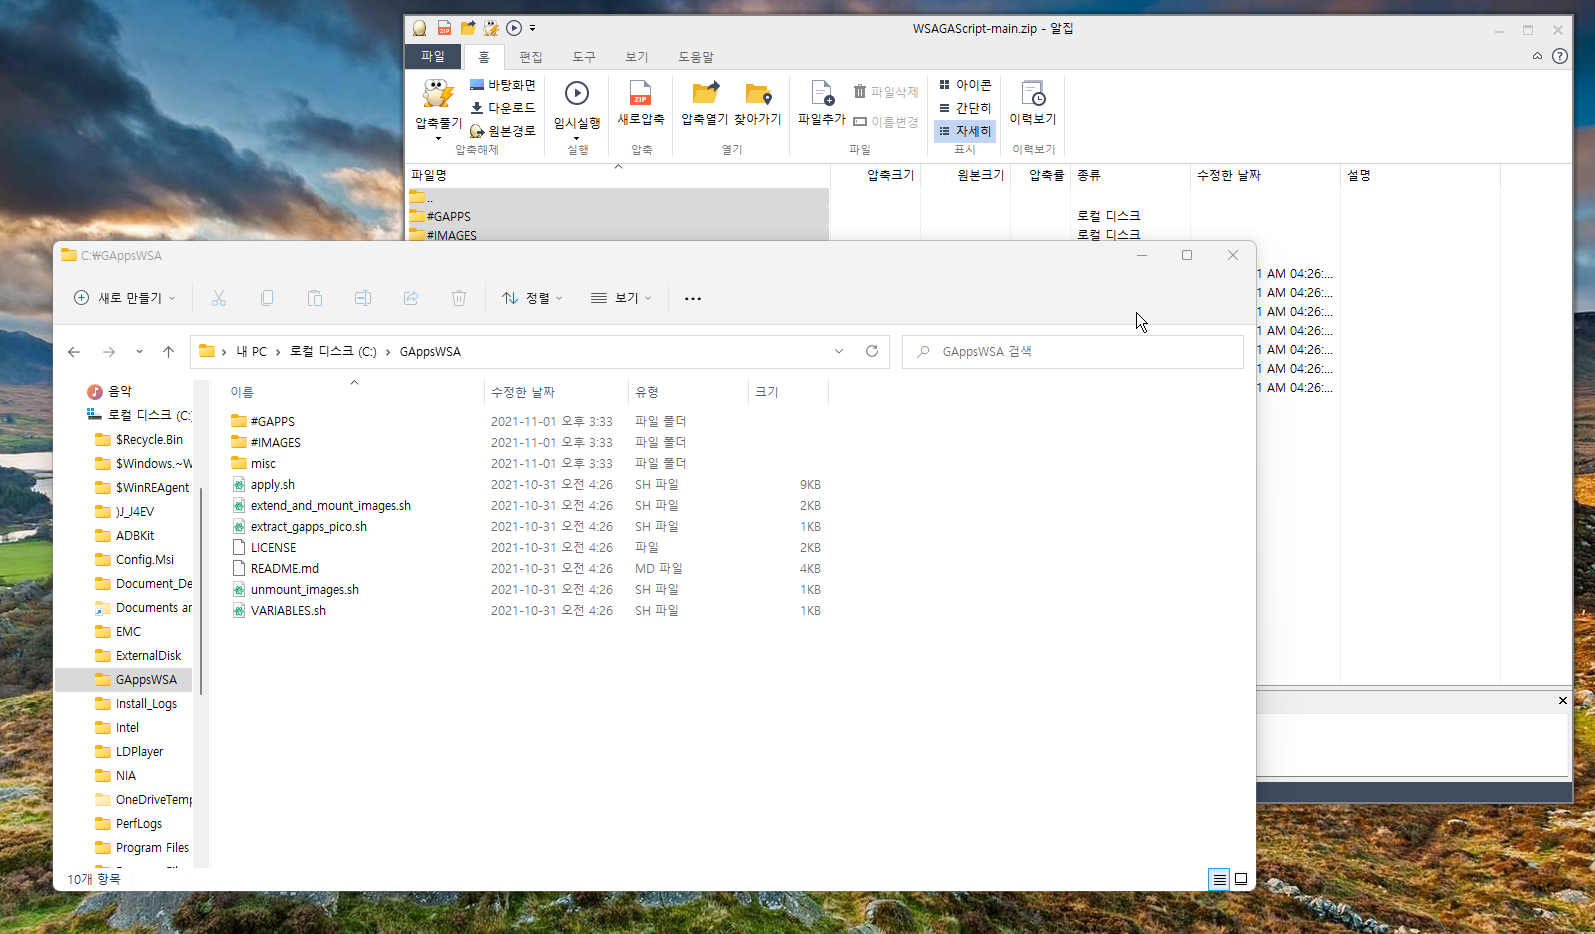Click 압축열기 folder icon in ALZip
Viewport: 1595px width, 934px height.
[x=705, y=93]
